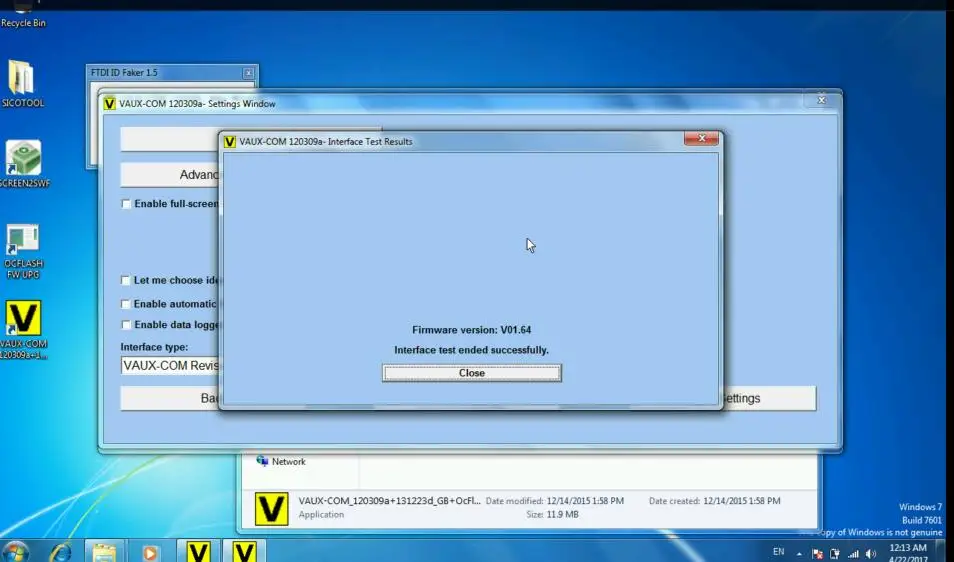
Task: Click the Date created value 12/14/2015 1:58 PM
Action: click(741, 501)
